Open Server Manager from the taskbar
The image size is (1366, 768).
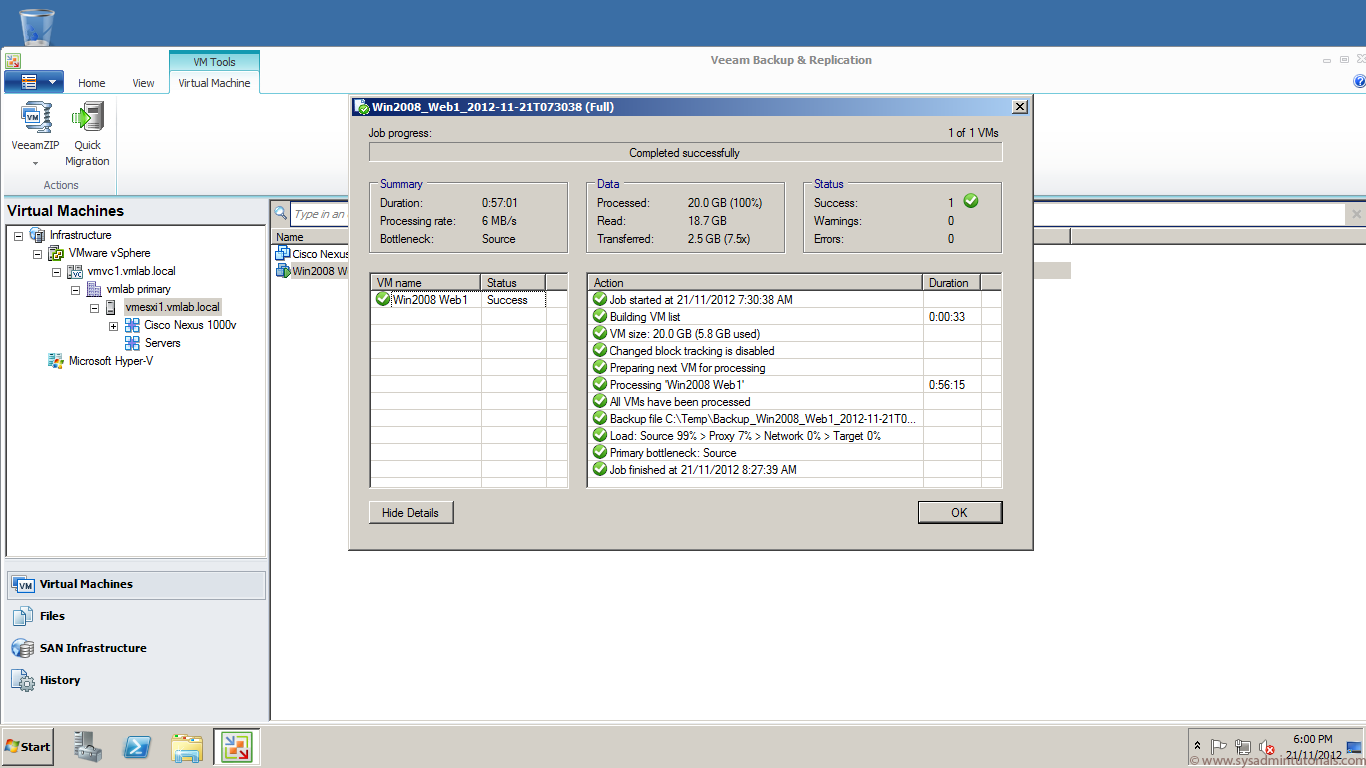click(x=89, y=747)
